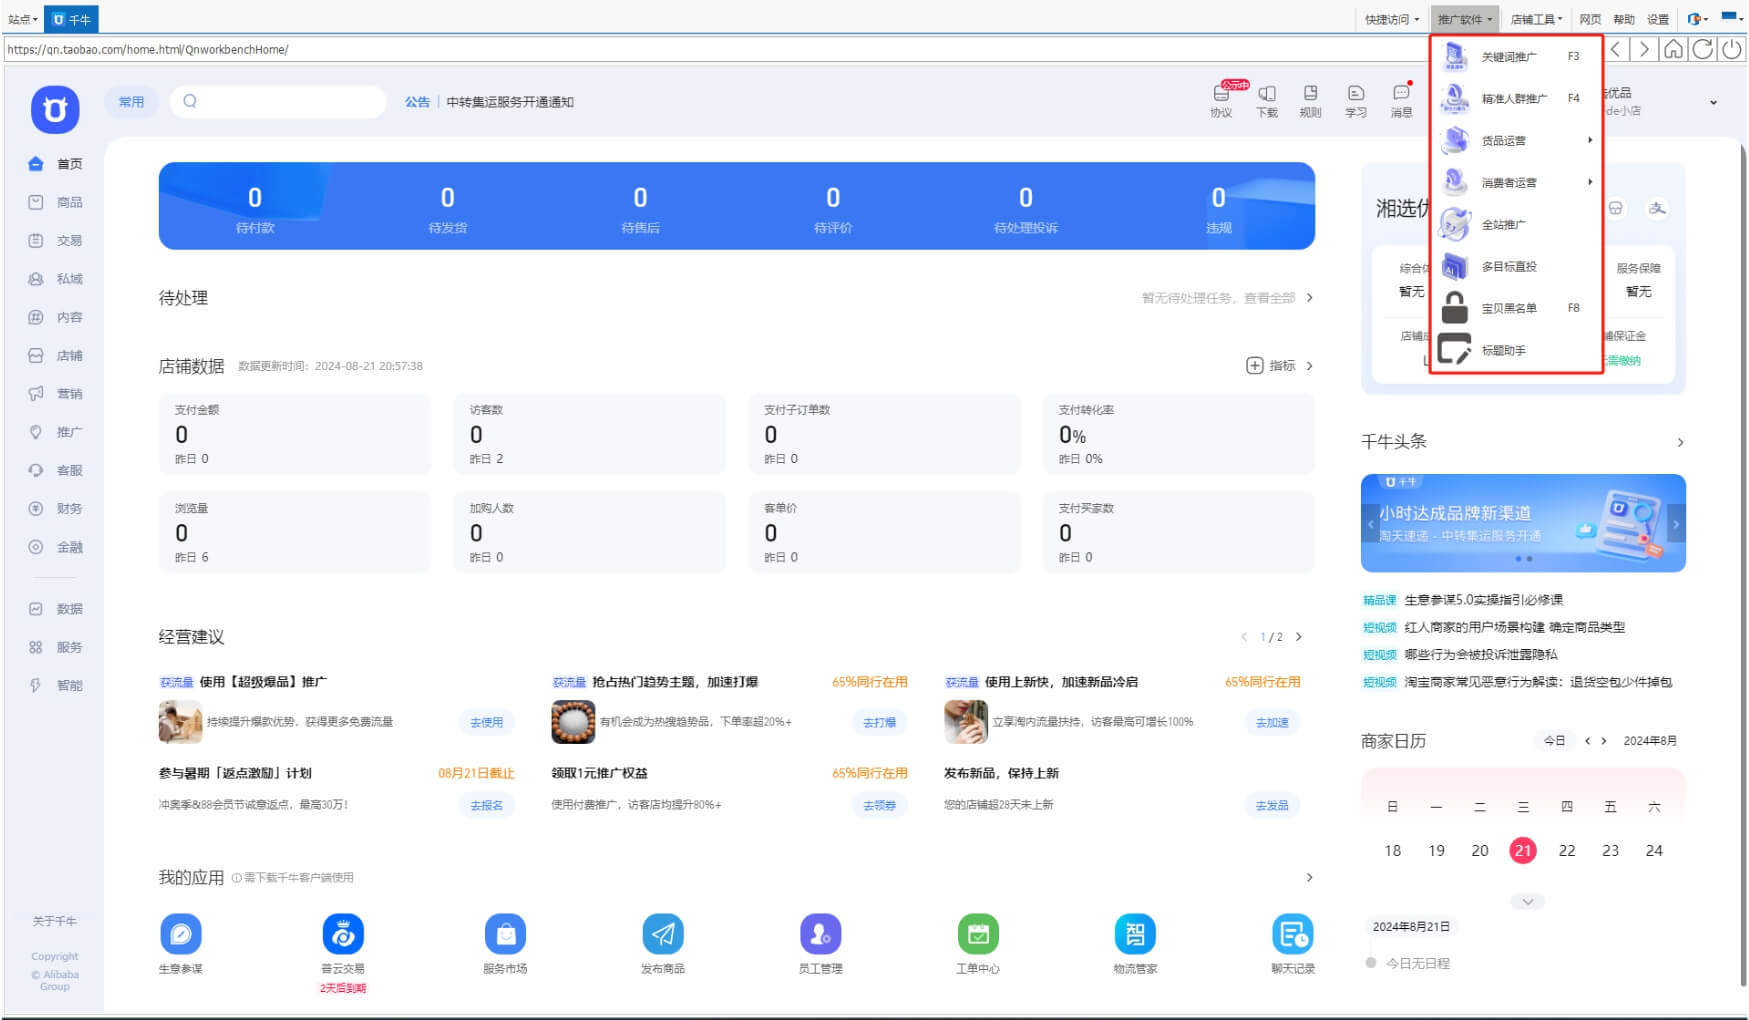Viewport: 1749px width, 1020px height.
Task: Click the 去报名 button
Action: click(487, 805)
